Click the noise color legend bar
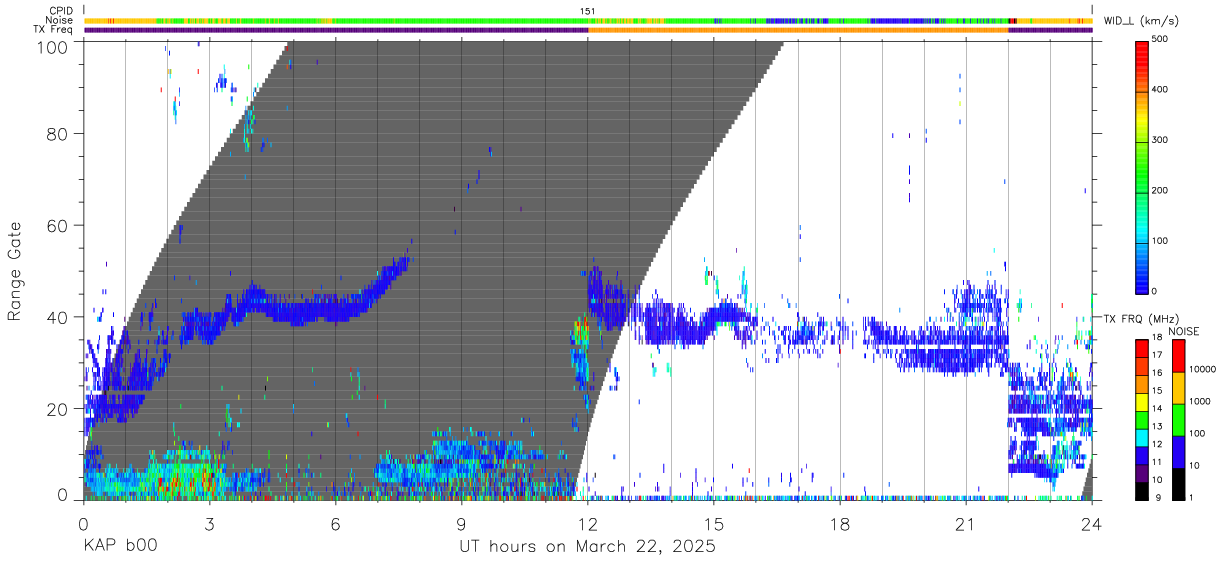This screenshot has height=567, width=1228. pyautogui.click(x=1178, y=419)
